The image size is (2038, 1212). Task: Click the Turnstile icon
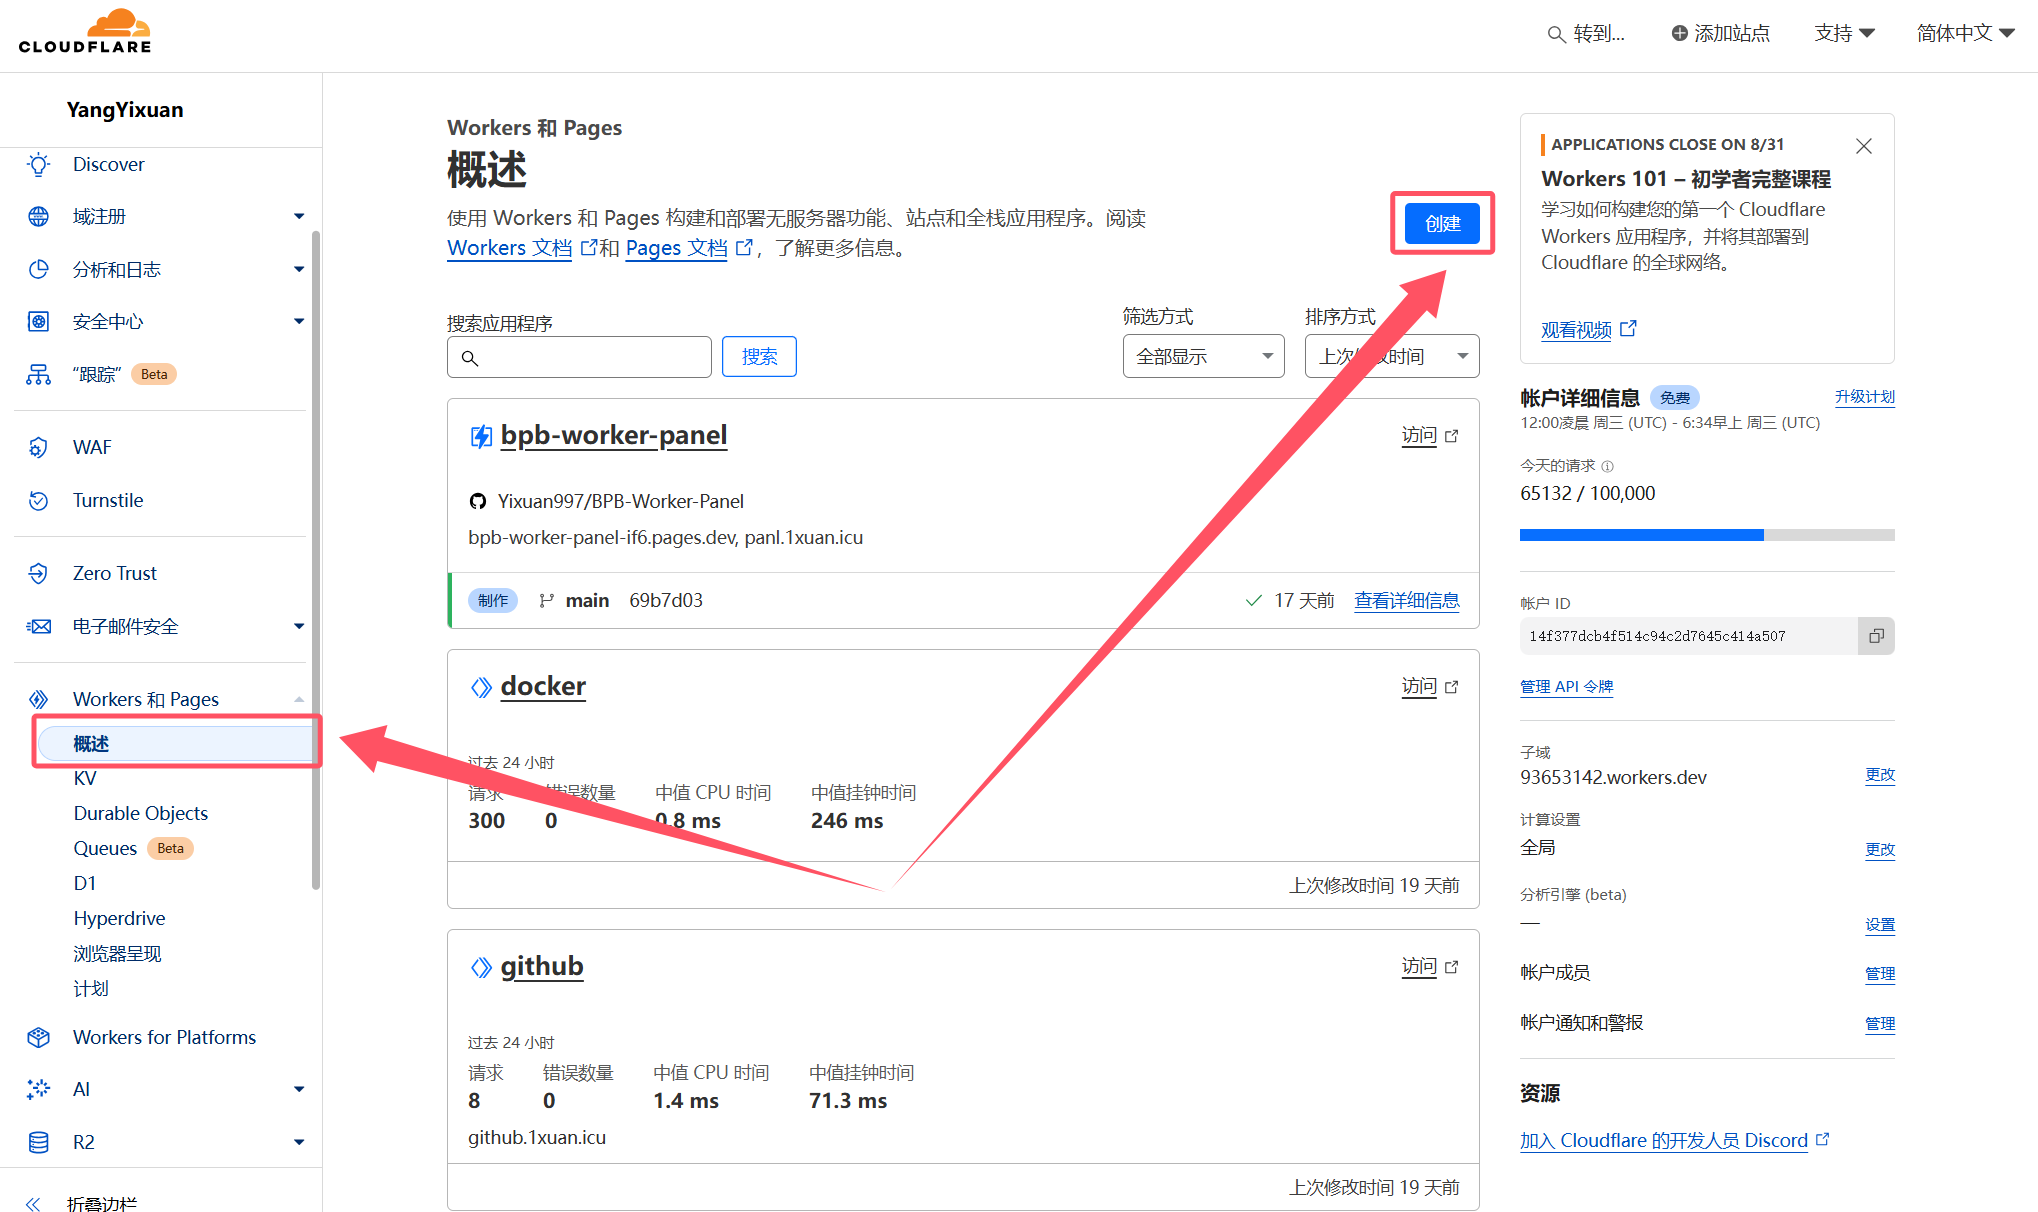38,500
